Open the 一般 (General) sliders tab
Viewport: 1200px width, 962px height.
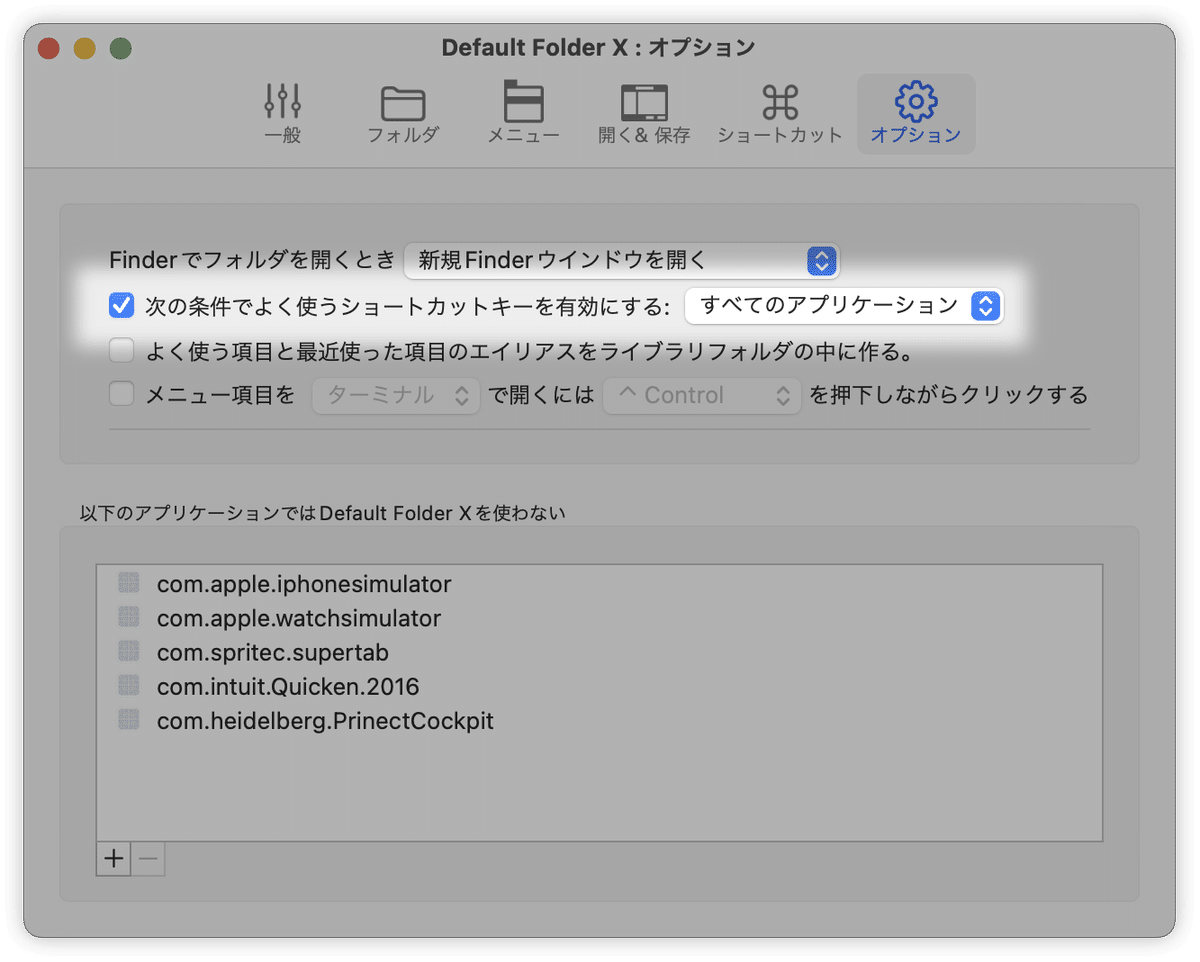pyautogui.click(x=283, y=113)
